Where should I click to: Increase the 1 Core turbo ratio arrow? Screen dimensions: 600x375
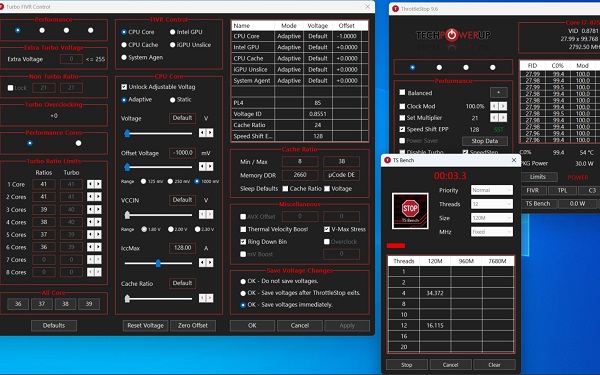coord(98,184)
